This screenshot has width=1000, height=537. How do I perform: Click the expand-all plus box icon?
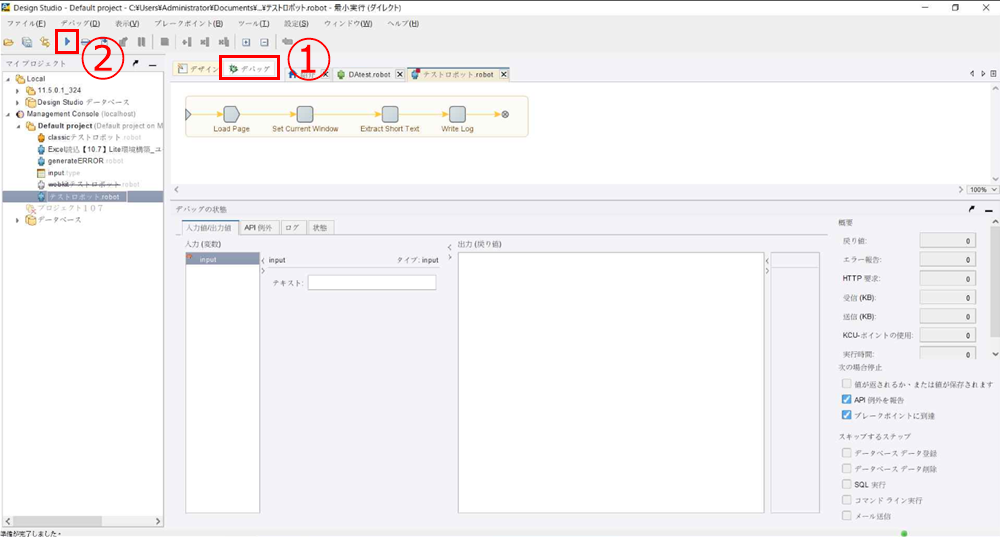tap(246, 42)
